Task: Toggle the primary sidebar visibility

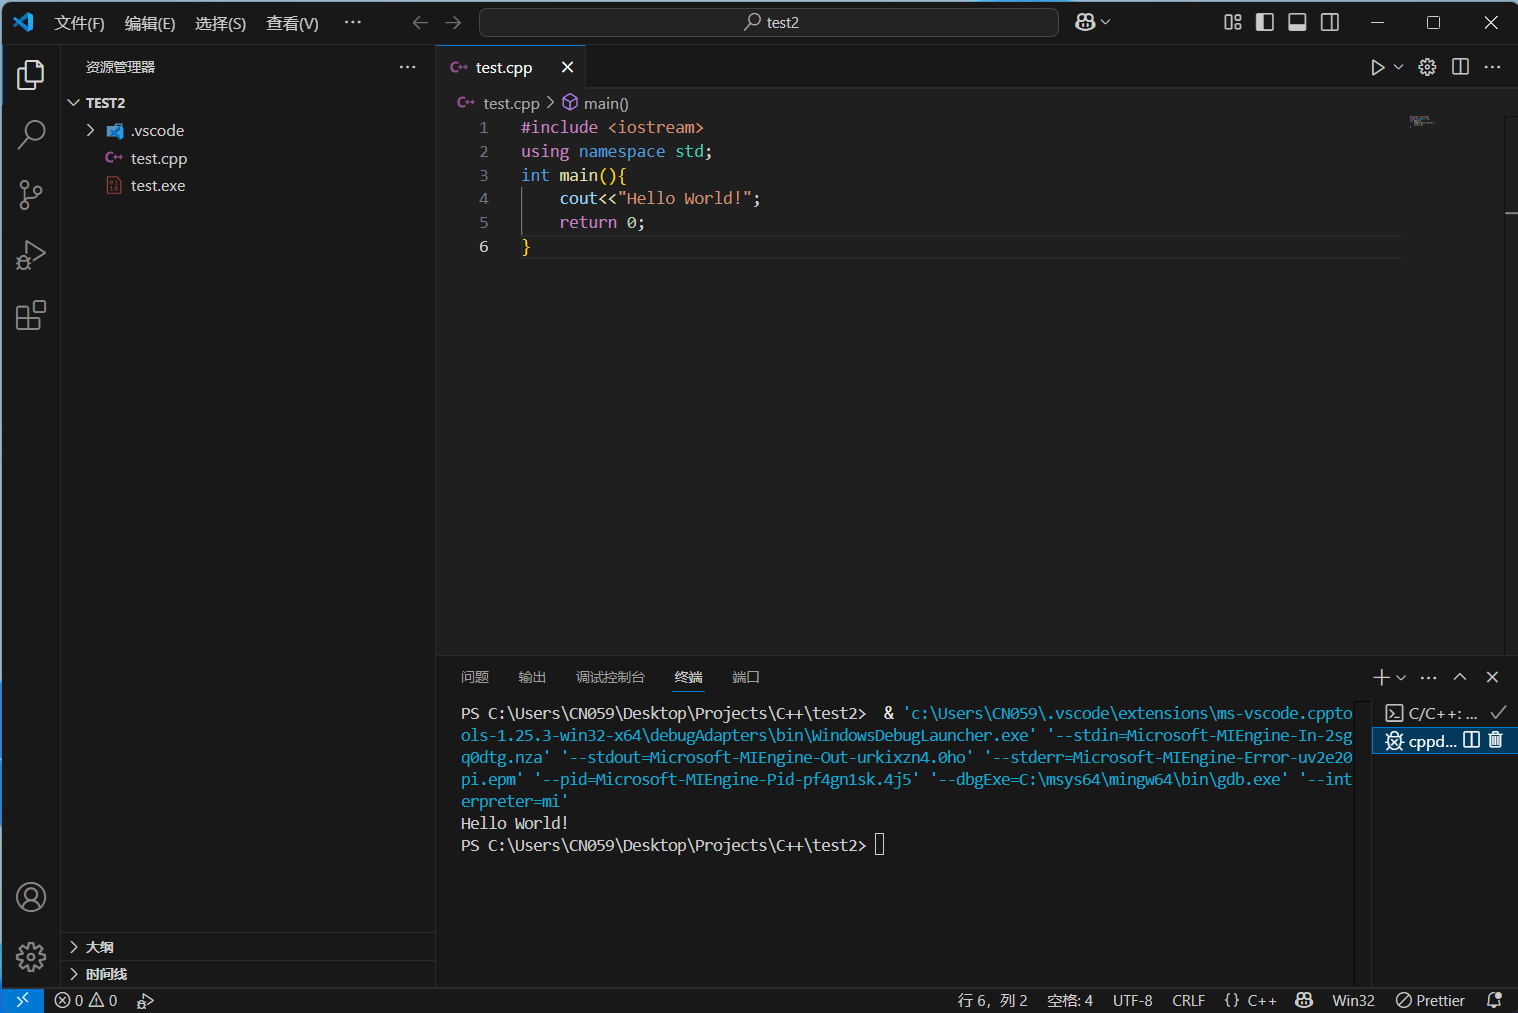Action: coord(1265,22)
